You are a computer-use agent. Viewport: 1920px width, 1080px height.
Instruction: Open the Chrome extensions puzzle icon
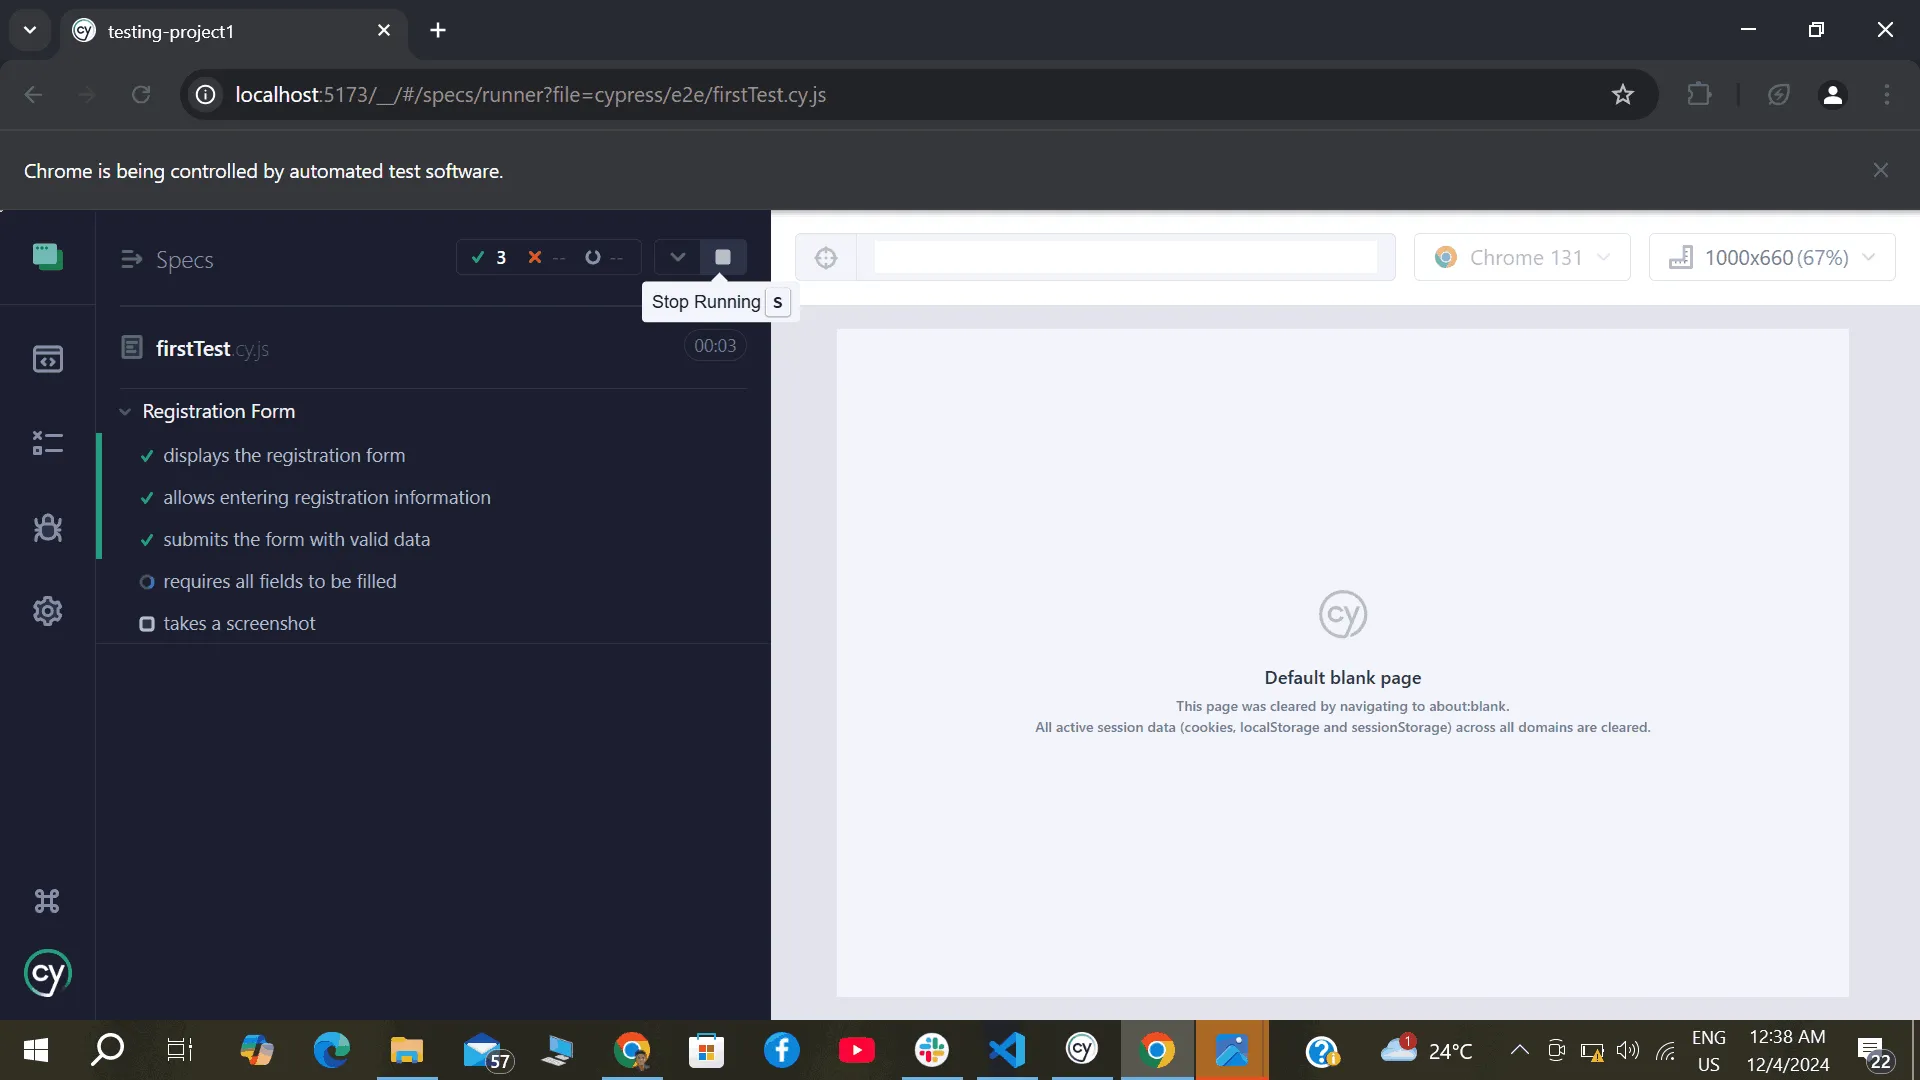pyautogui.click(x=1699, y=95)
